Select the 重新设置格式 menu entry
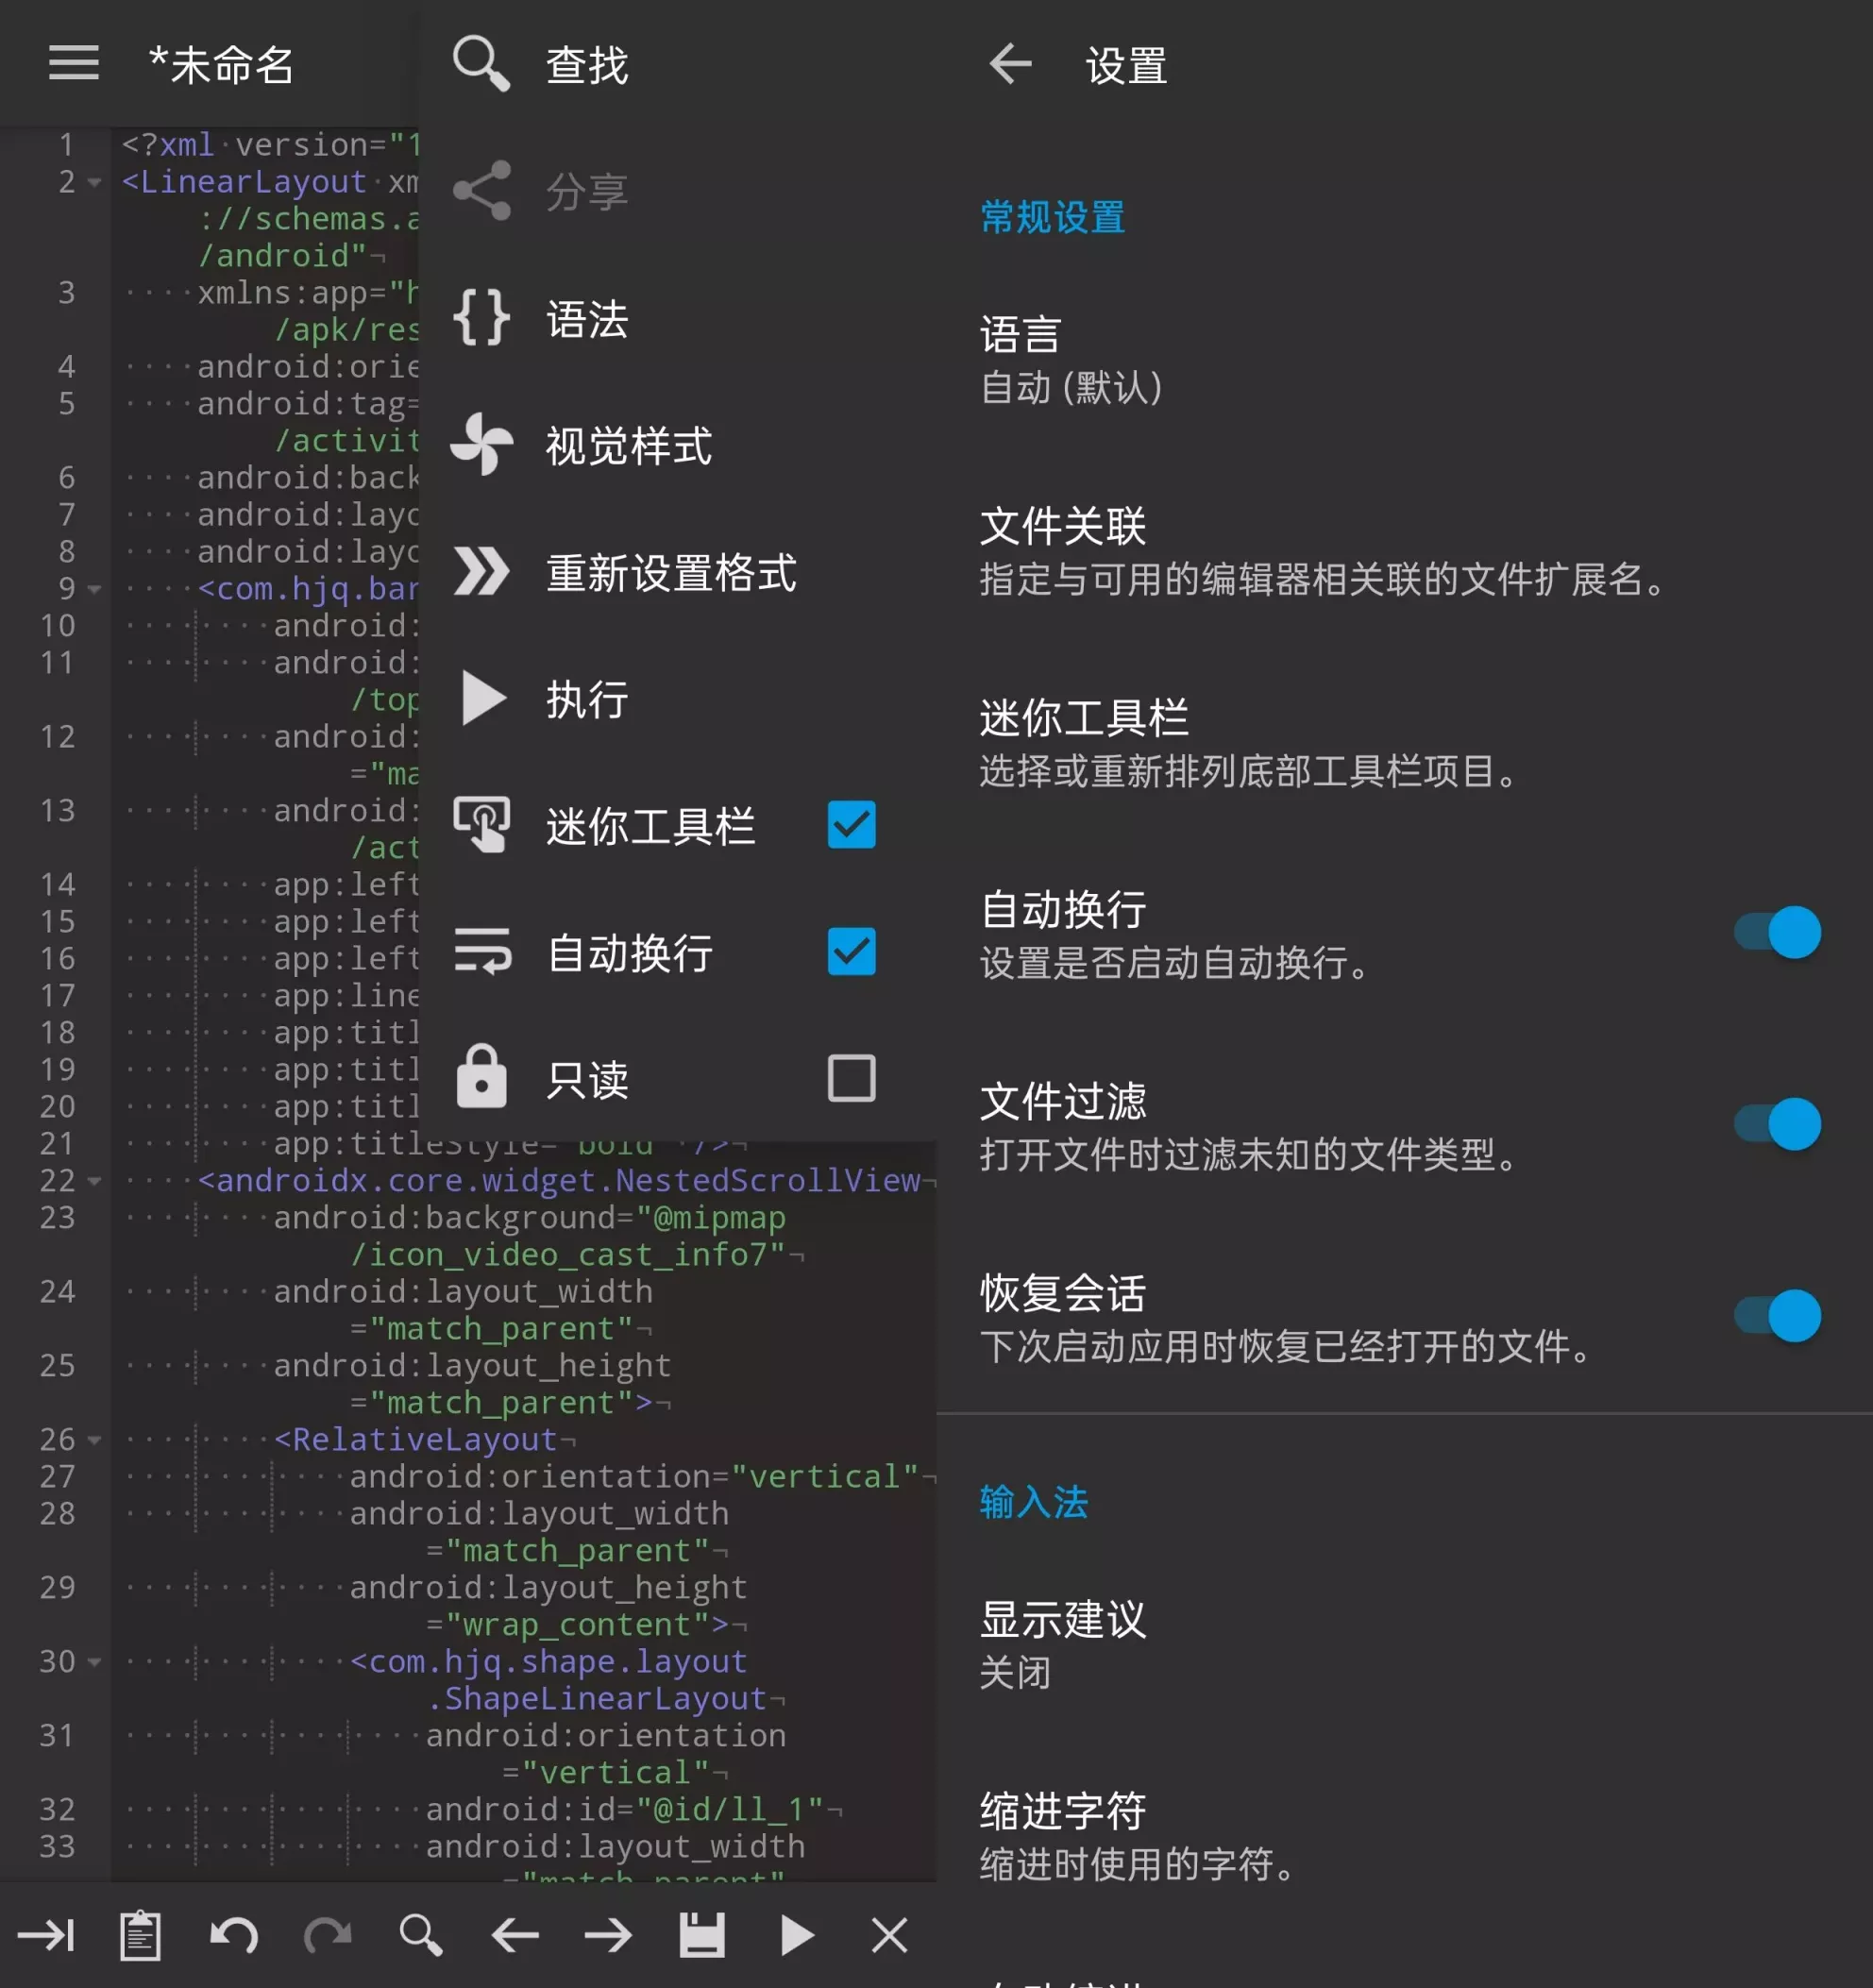This screenshot has width=1873, height=1988. (677, 572)
